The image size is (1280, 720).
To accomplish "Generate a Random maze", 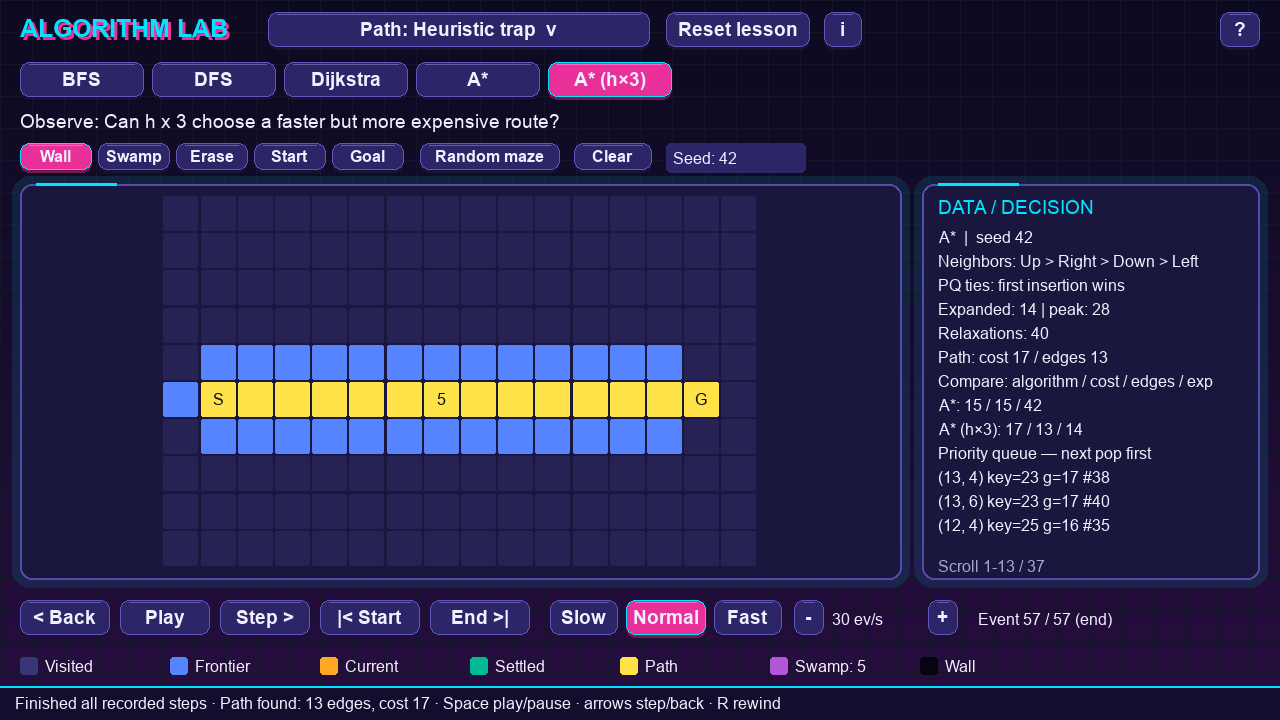I will pyautogui.click(x=490, y=157).
